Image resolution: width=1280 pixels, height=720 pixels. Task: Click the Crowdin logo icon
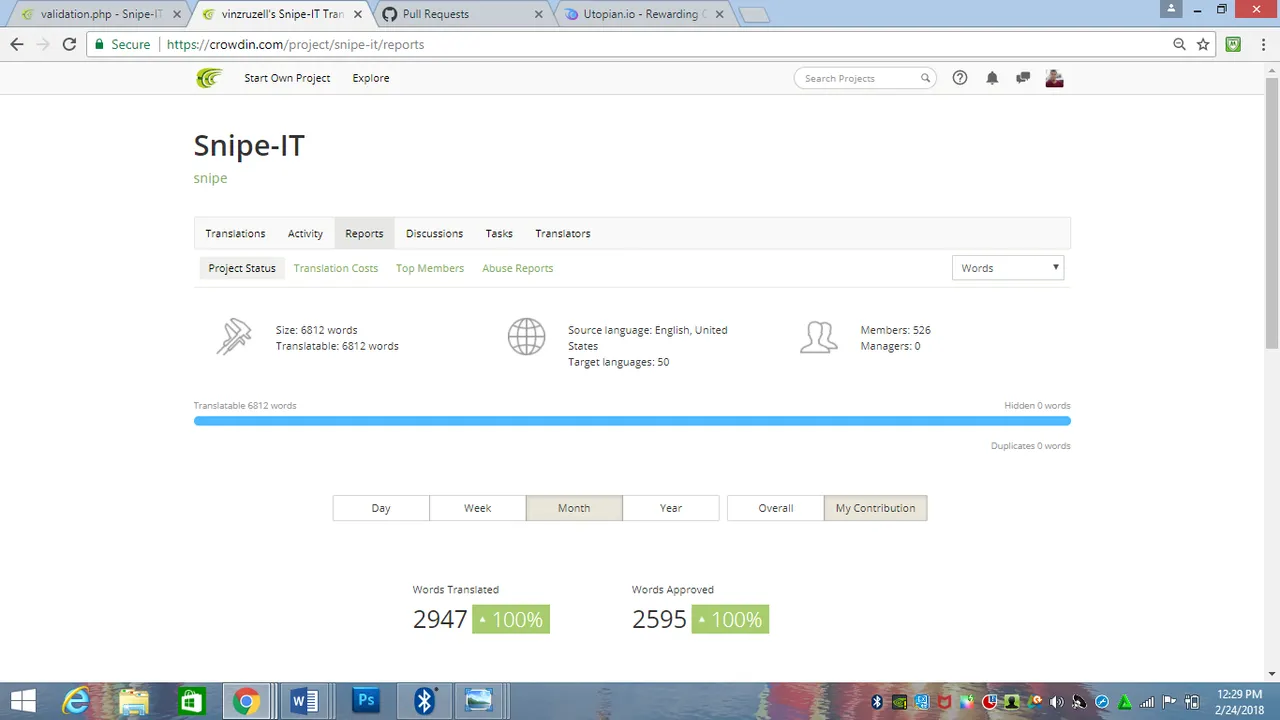(209, 78)
